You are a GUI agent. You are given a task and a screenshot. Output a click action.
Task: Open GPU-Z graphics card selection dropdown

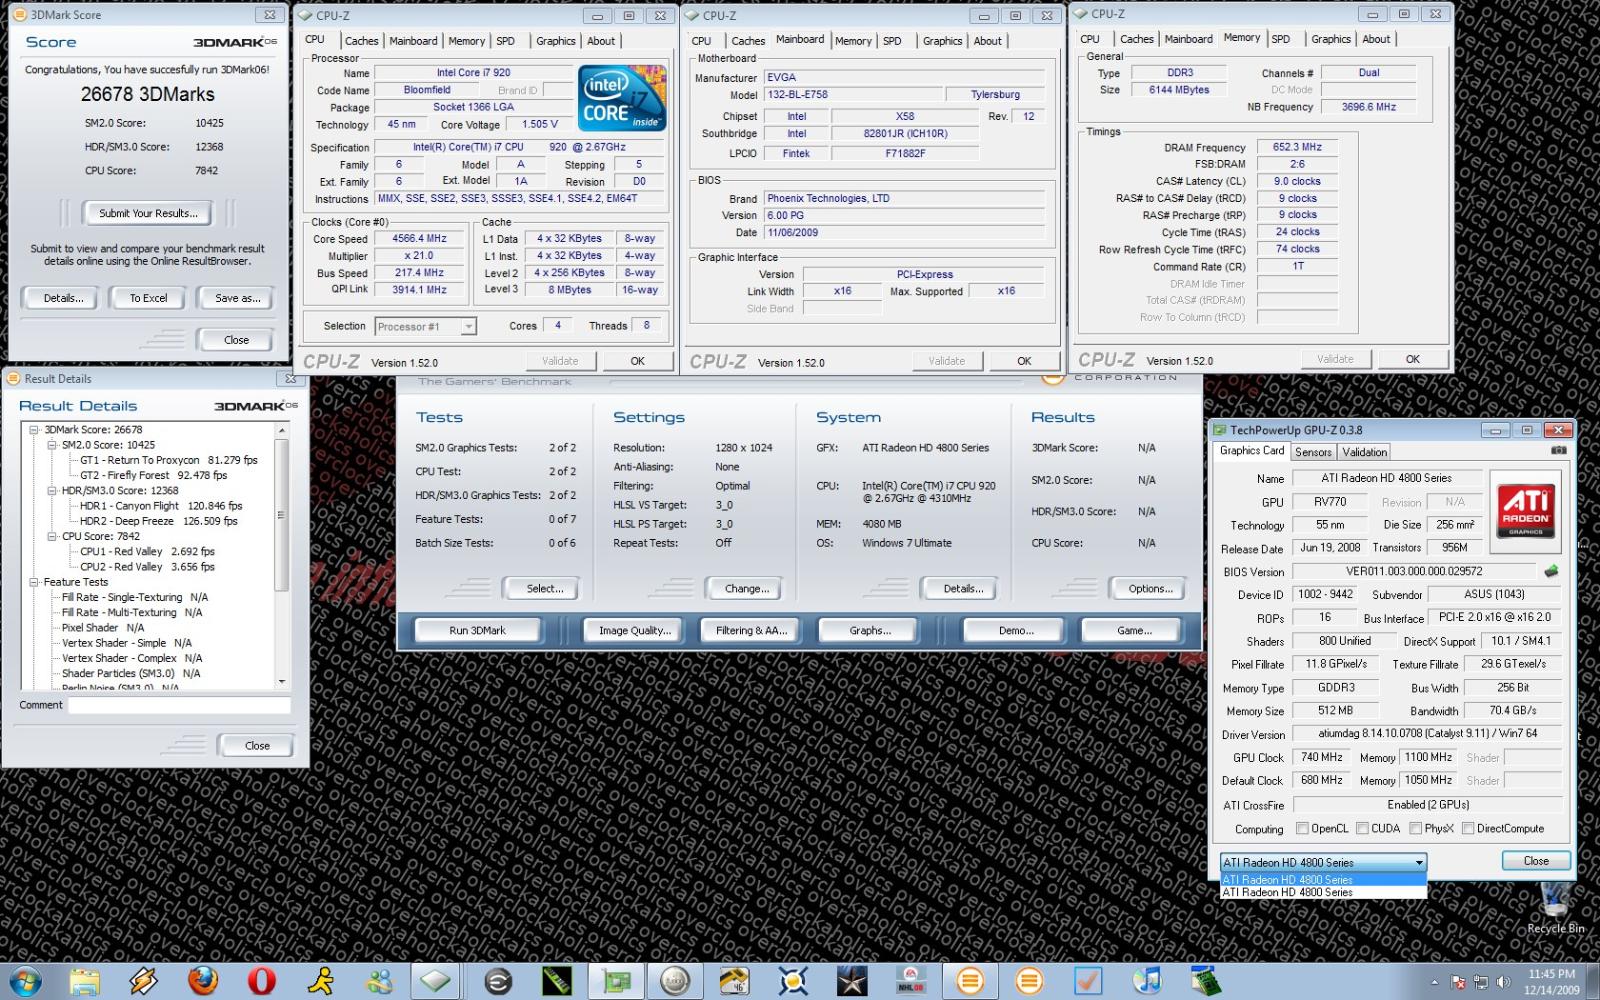(1323, 862)
